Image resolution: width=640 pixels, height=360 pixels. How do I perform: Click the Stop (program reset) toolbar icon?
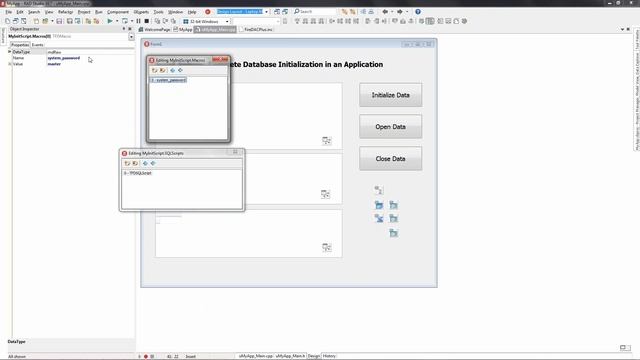click(147, 21)
